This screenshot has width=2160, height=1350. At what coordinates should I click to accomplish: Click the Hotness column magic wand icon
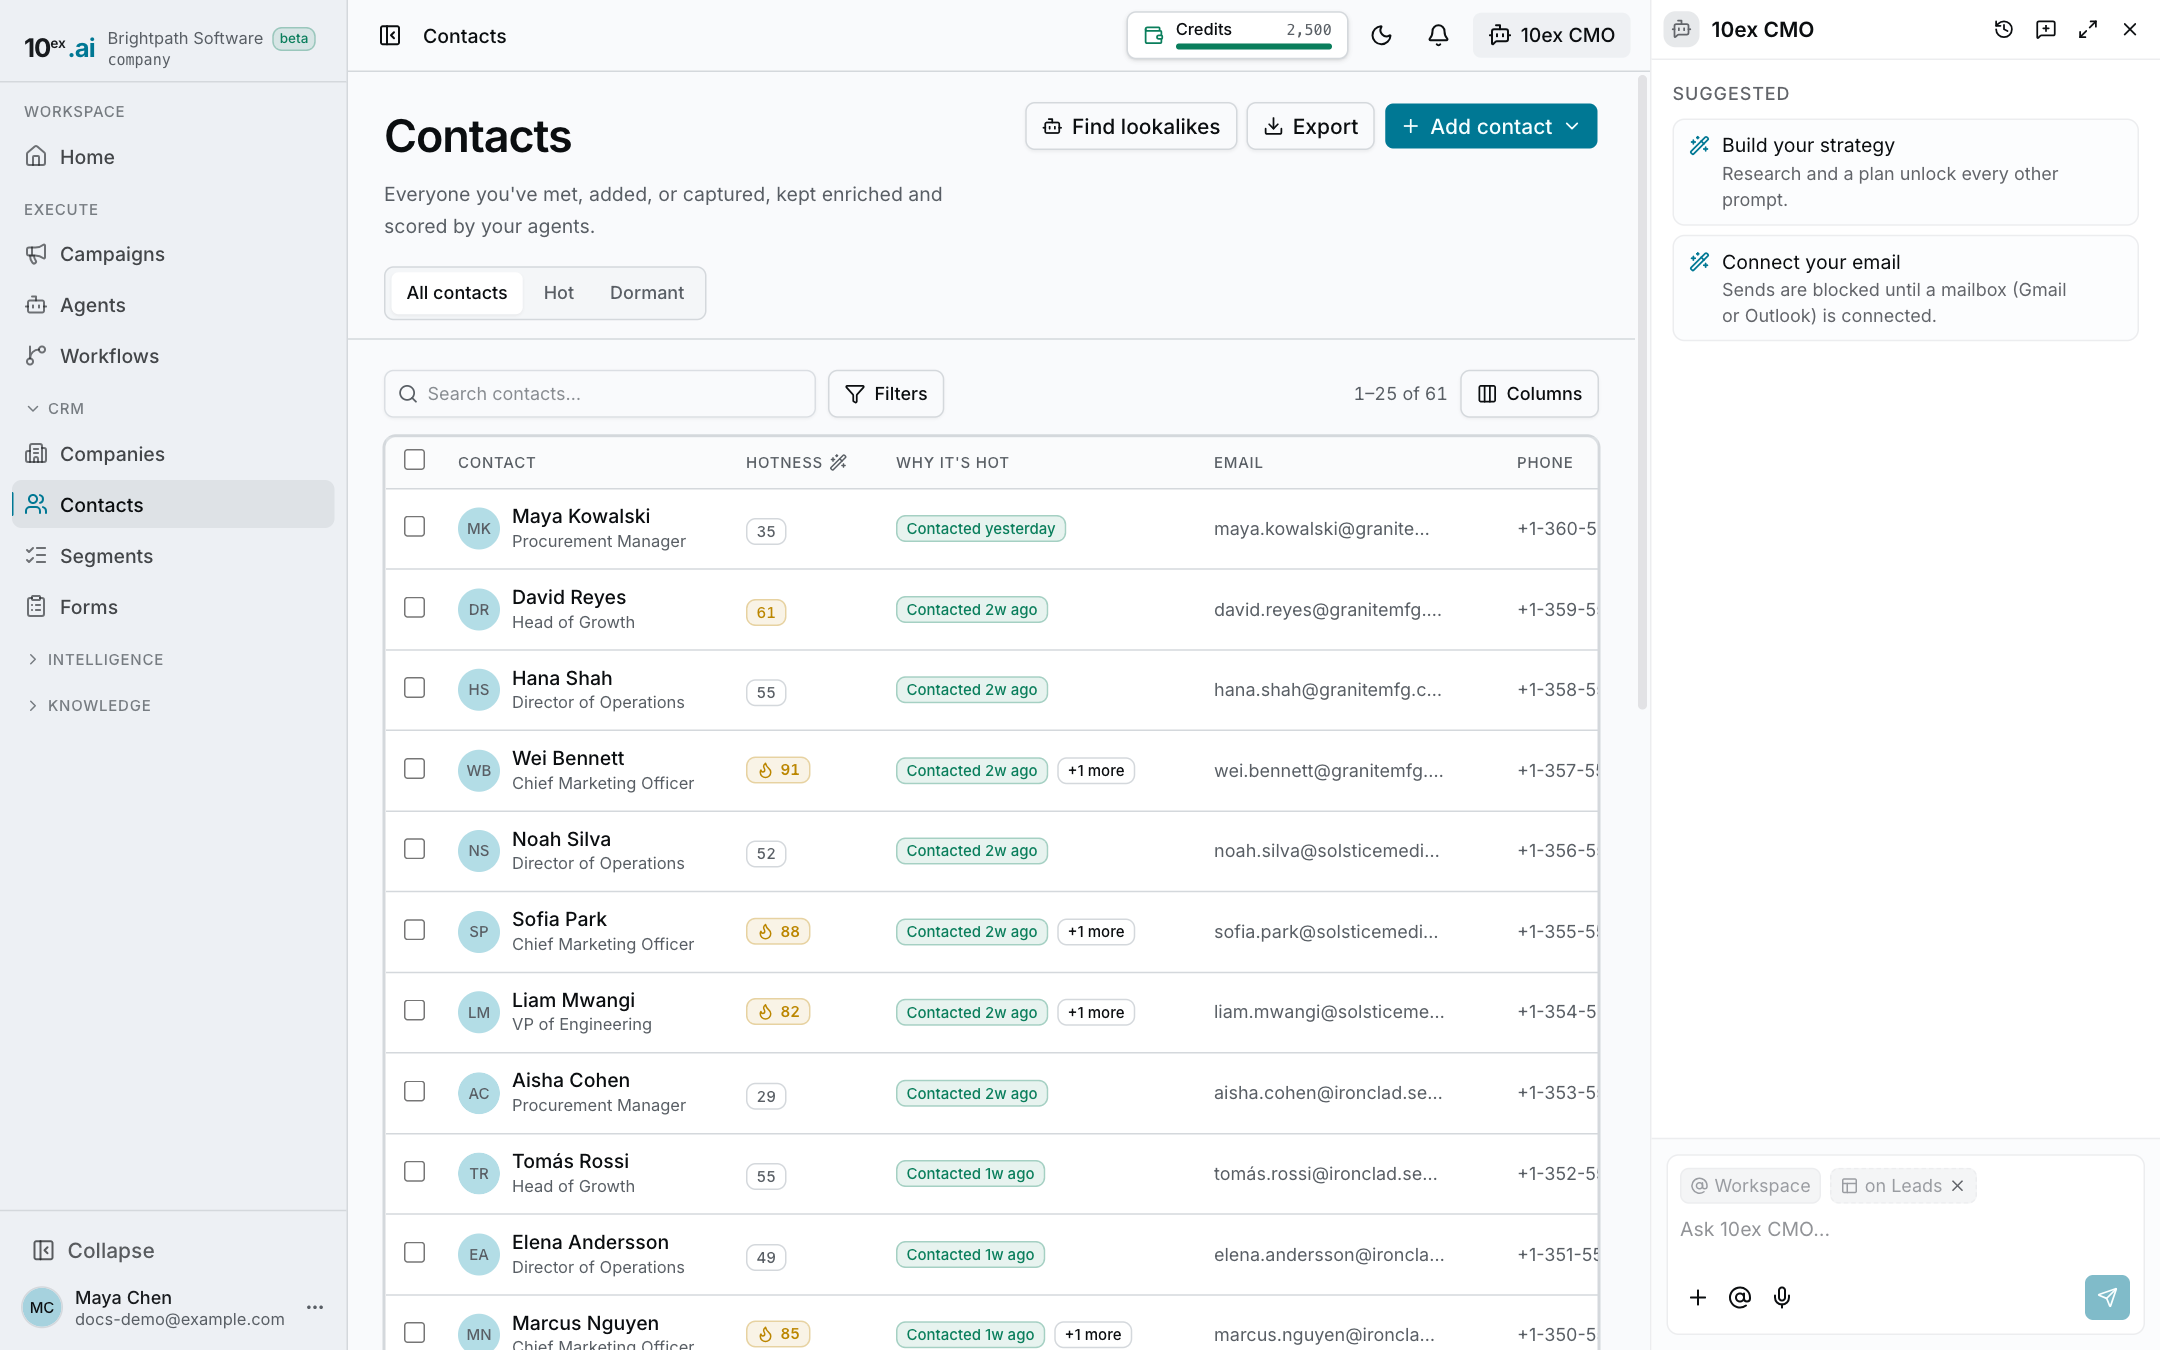838,462
